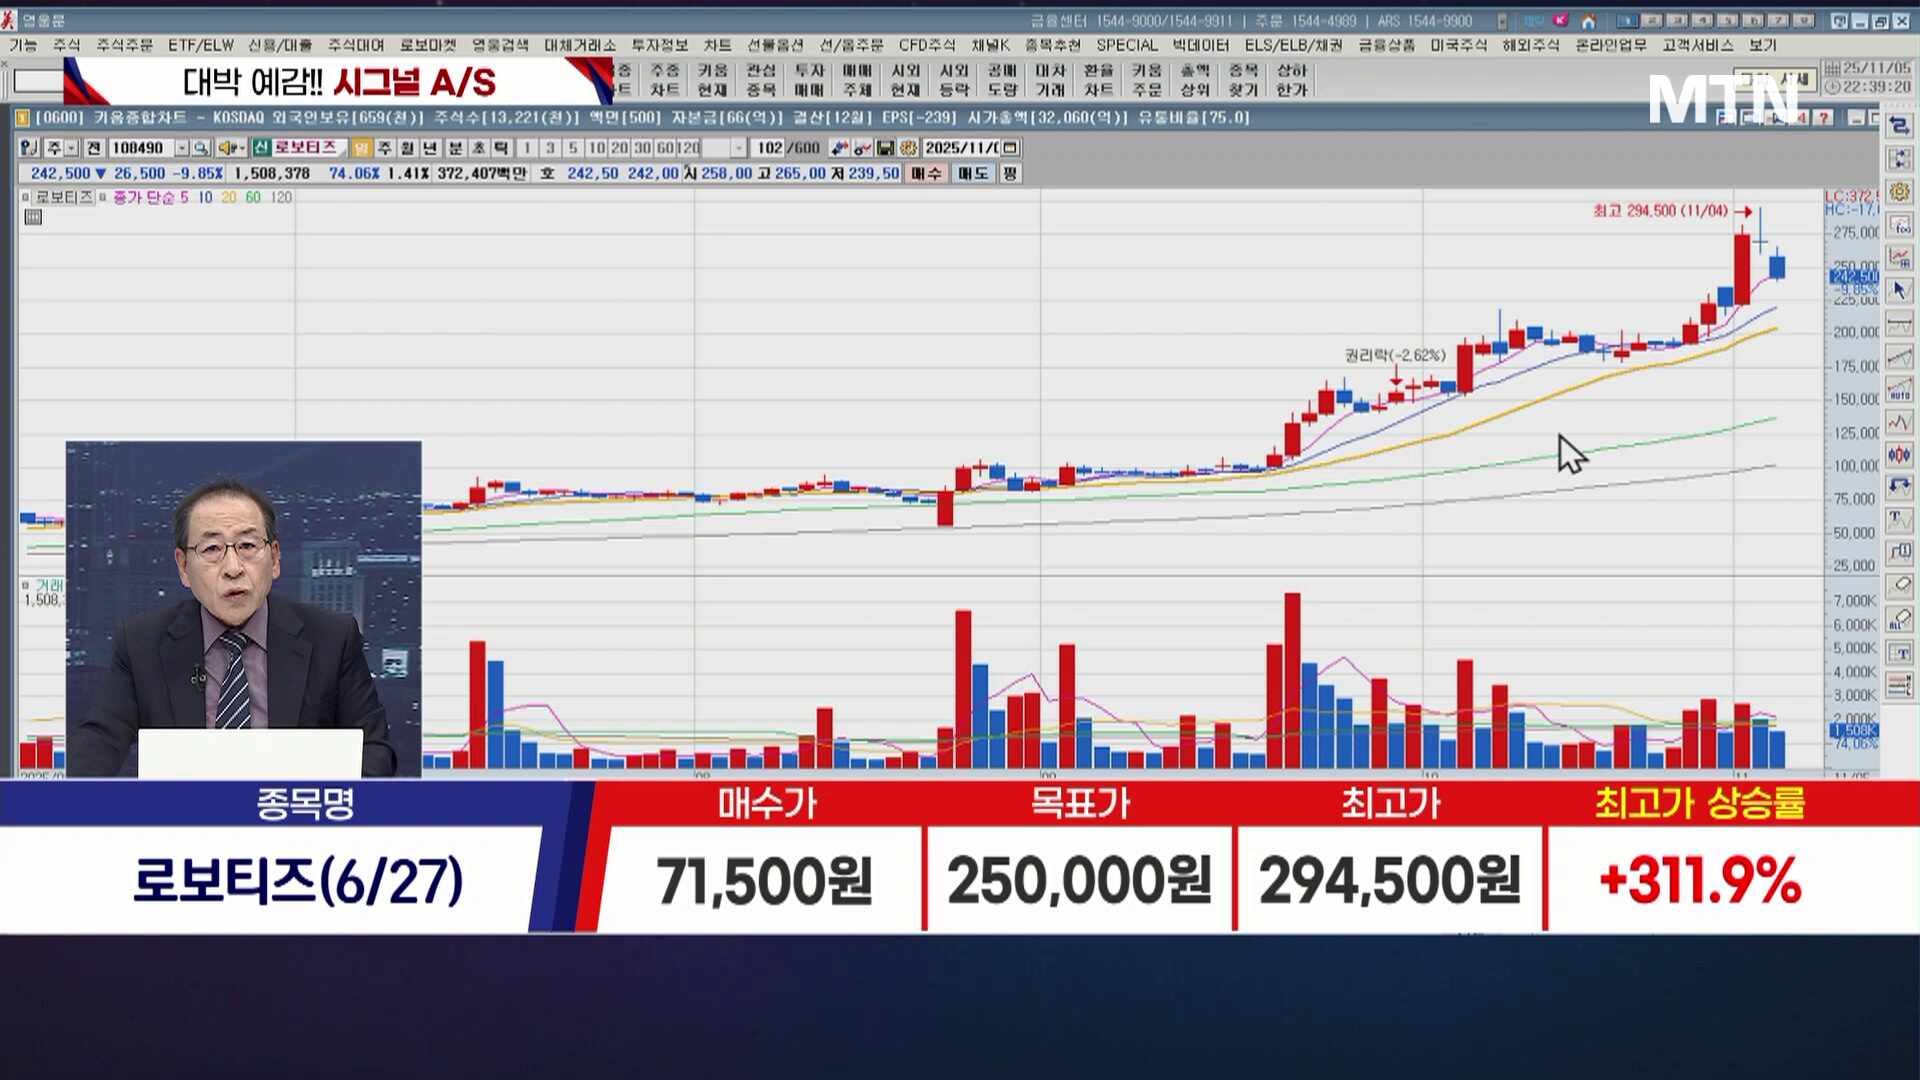This screenshot has width=1920, height=1080.
Task: Click the save chart floppy disk icon
Action: [885, 148]
